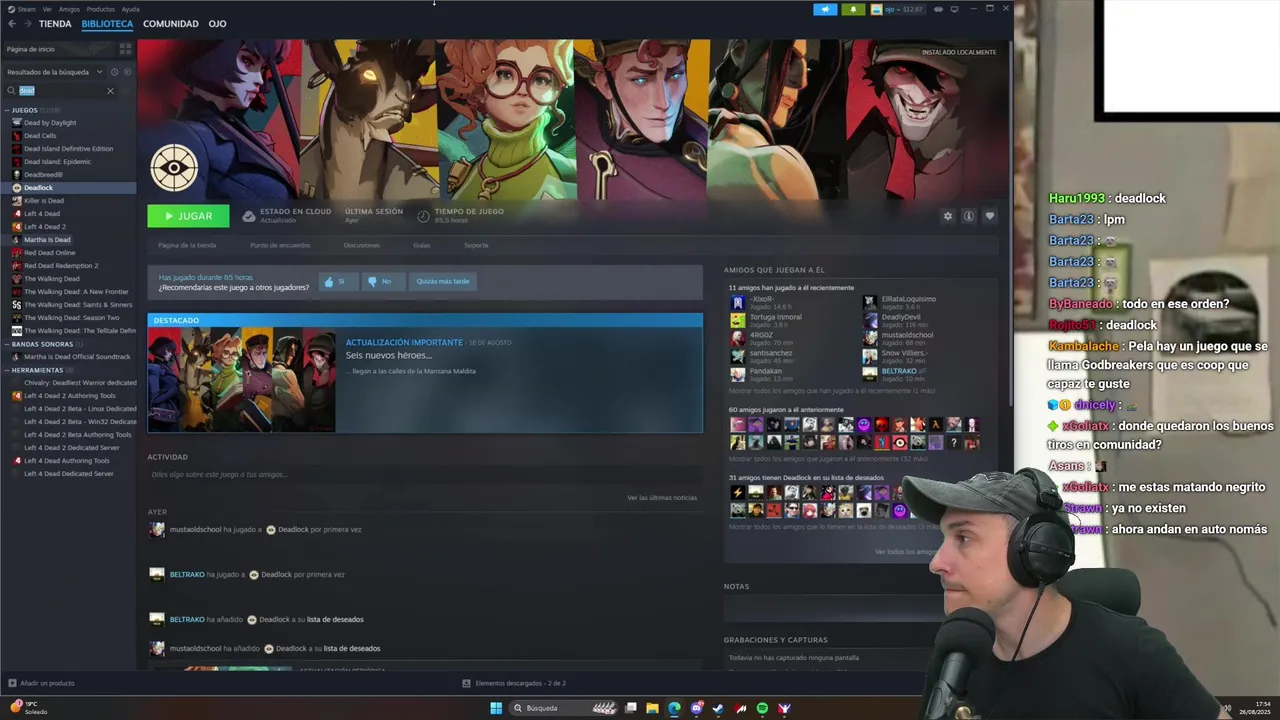Open the green notifications bell
1280x720 pixels.
click(x=853, y=9)
